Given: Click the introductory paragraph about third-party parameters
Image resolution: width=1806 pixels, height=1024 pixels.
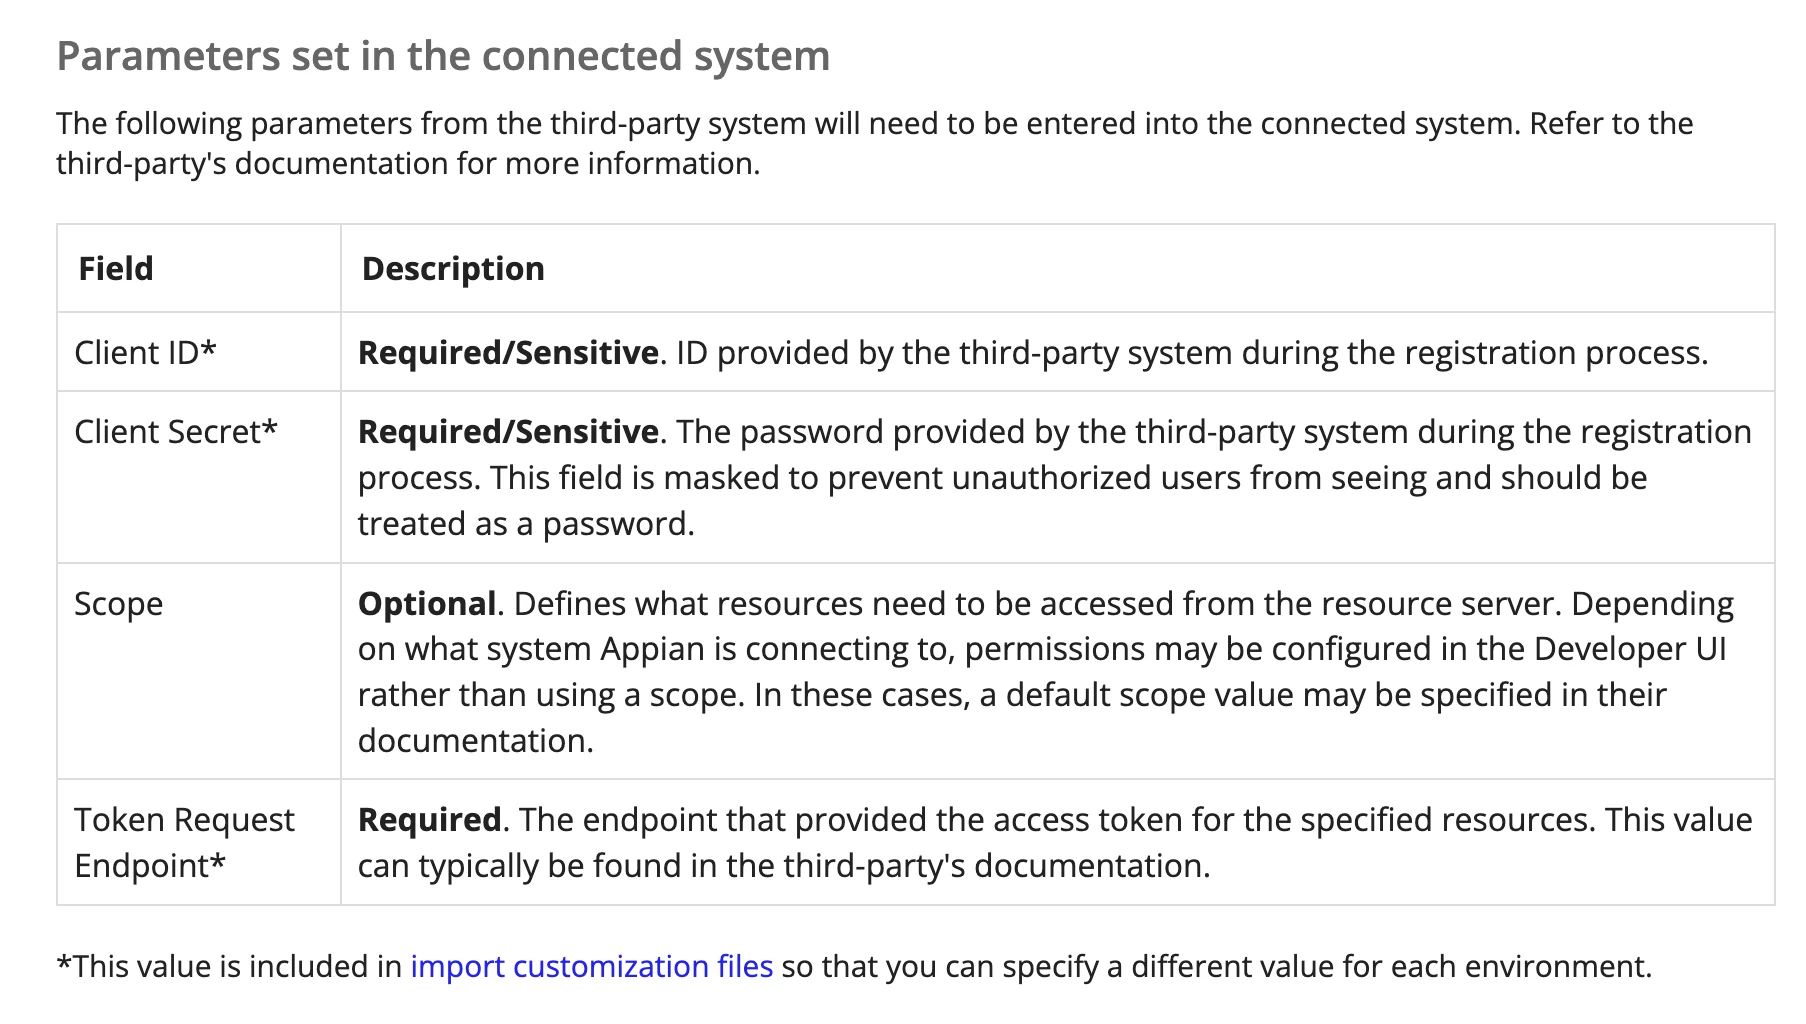Looking at the screenshot, I should point(875,143).
